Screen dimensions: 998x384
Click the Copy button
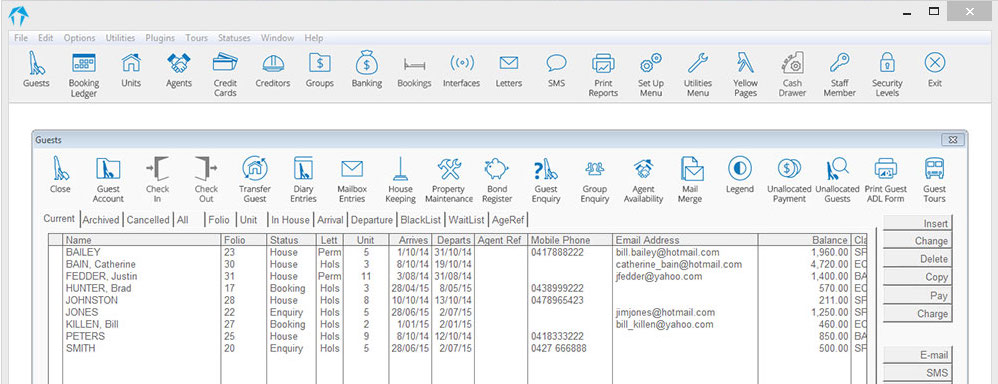point(918,277)
